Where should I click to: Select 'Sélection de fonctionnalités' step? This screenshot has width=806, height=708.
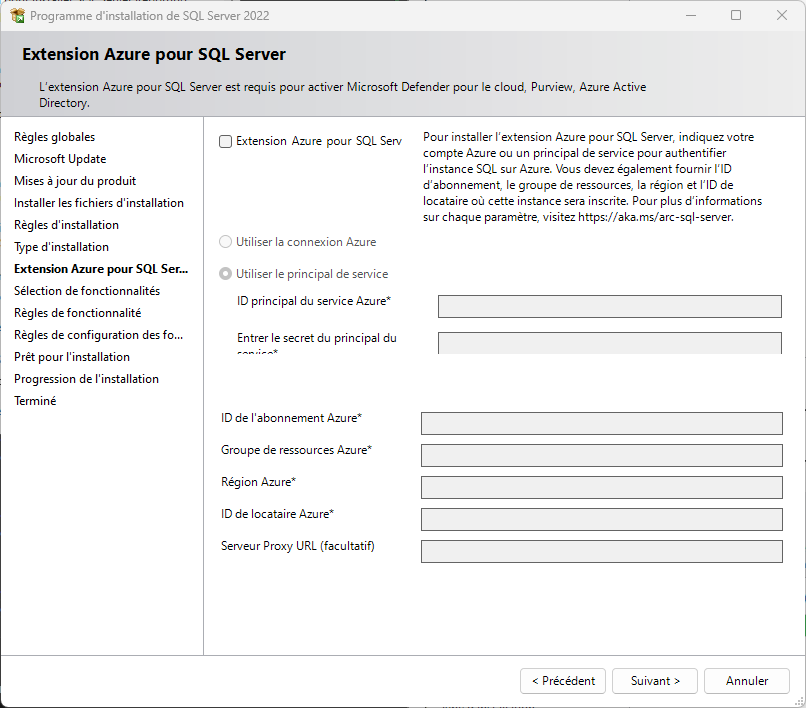87,291
